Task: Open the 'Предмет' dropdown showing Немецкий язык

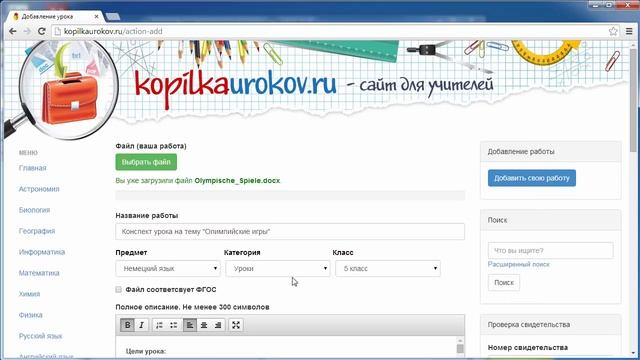Action: (x=168, y=269)
